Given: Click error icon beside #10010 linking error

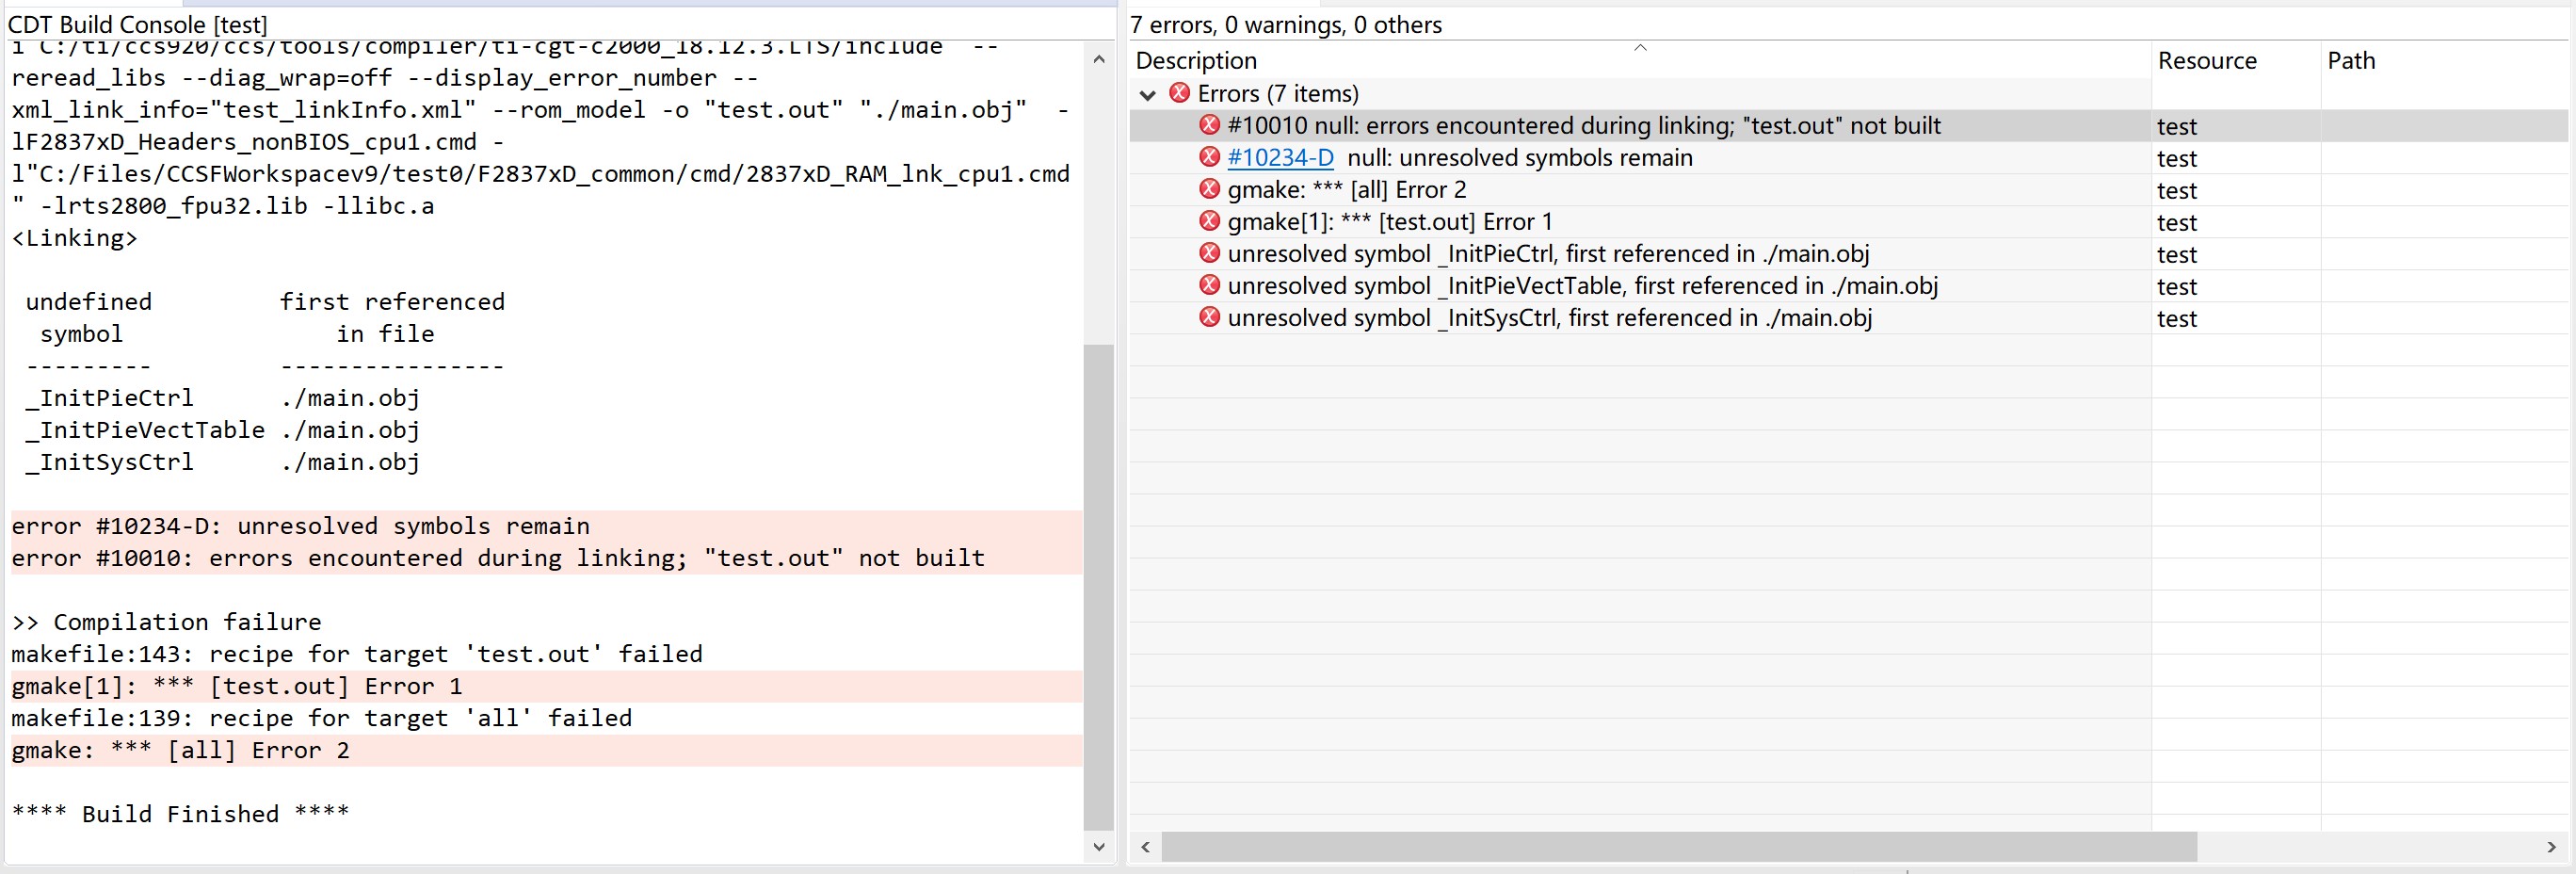Looking at the screenshot, I should 1209,125.
